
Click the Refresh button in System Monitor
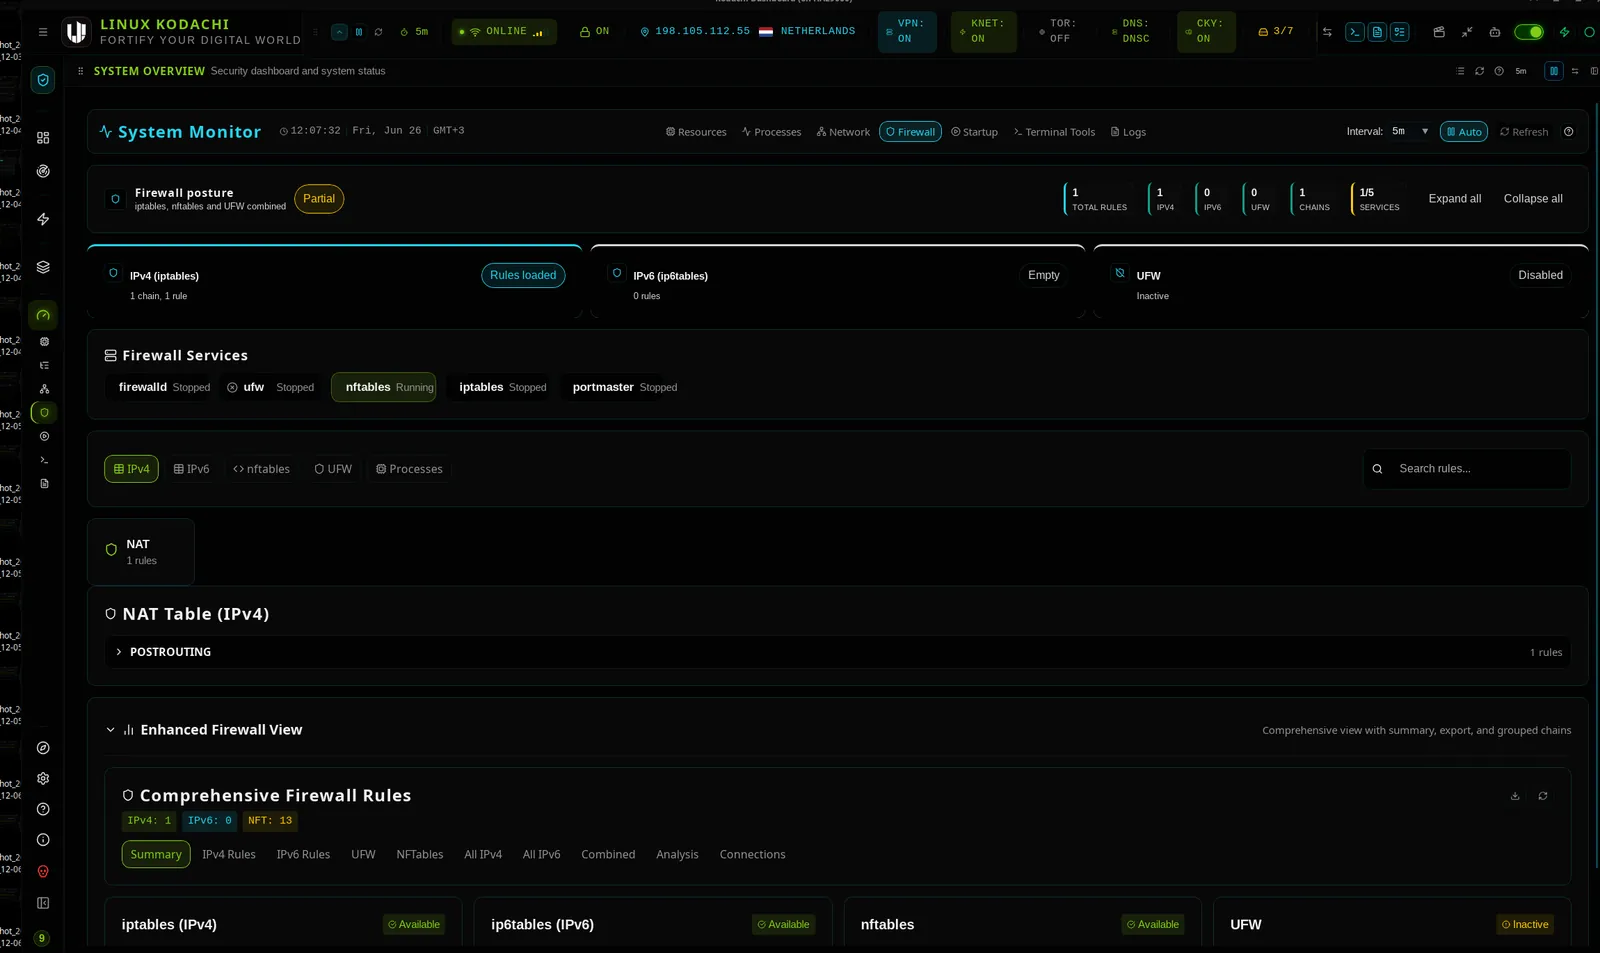click(1524, 132)
